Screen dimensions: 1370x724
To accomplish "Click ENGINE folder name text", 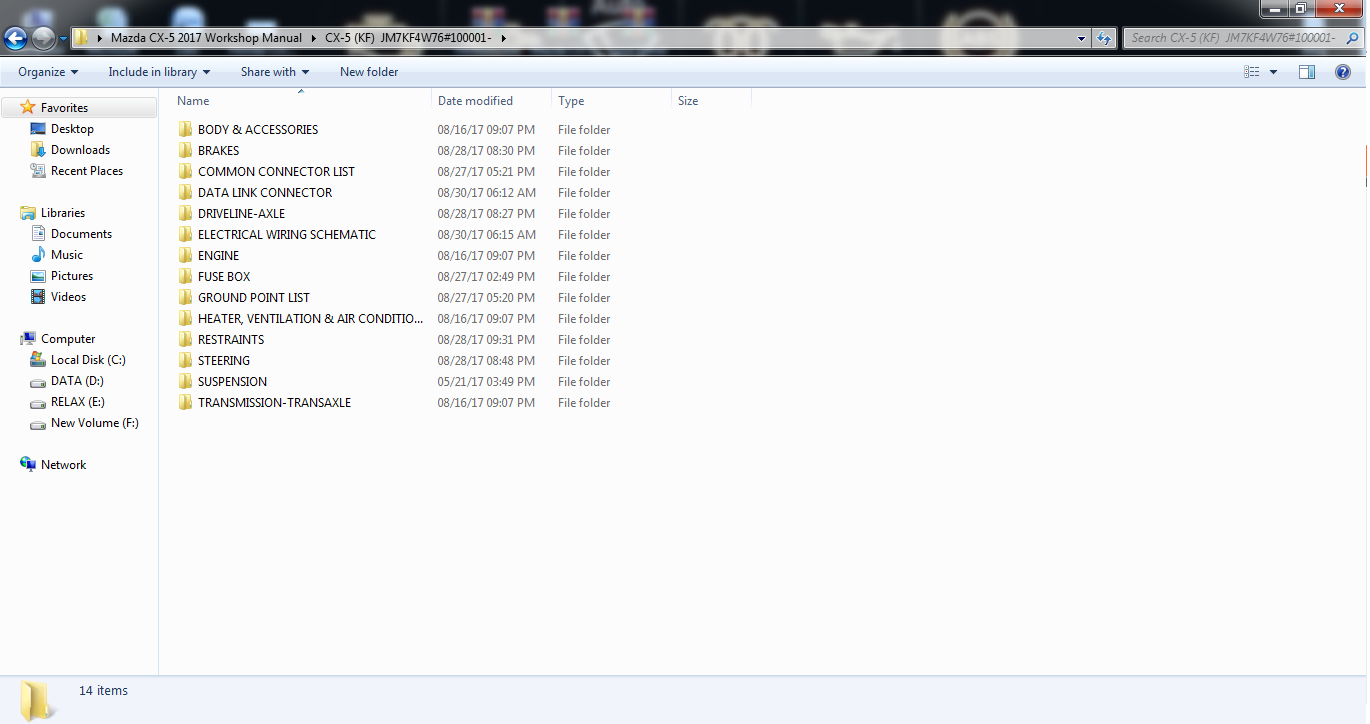I will point(218,256).
